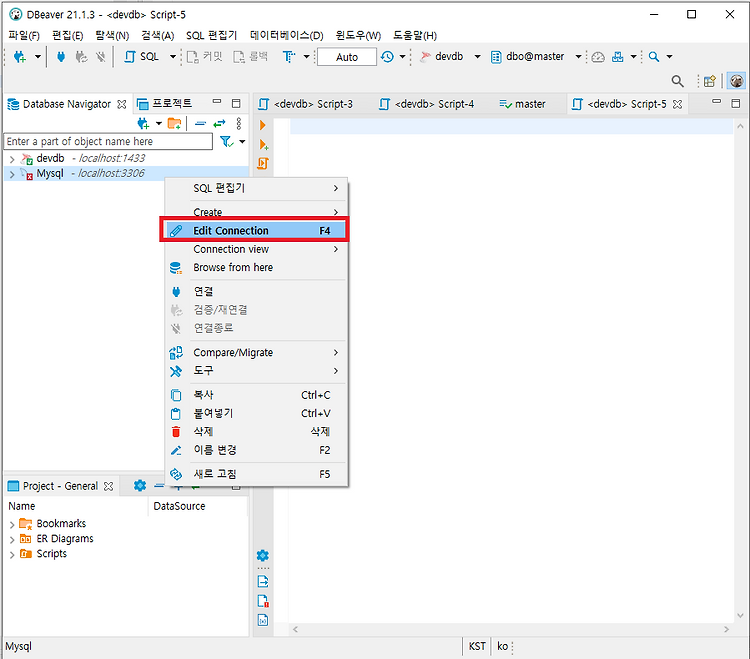750x659 pixels.
Task: Open SQL 편집기 submenu in context menu
Action: [x=256, y=188]
